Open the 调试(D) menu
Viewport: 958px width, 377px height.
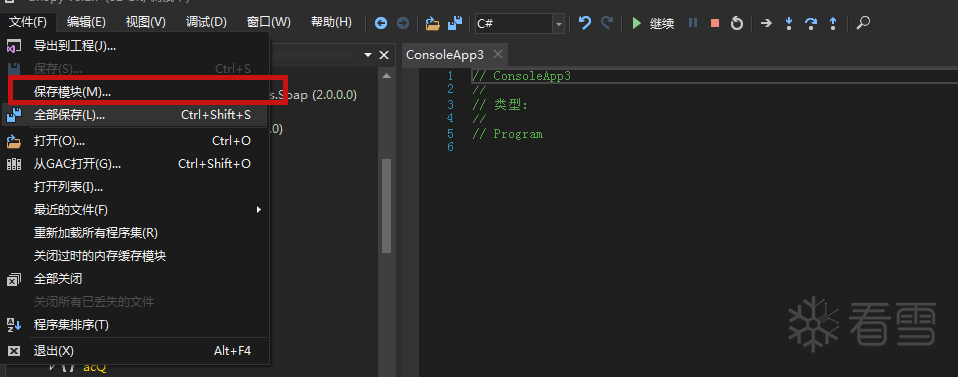pos(206,22)
